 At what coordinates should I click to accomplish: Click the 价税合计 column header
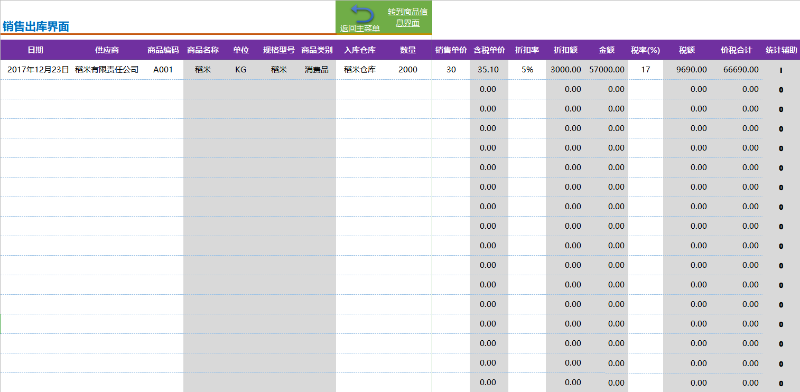pyautogui.click(x=736, y=50)
